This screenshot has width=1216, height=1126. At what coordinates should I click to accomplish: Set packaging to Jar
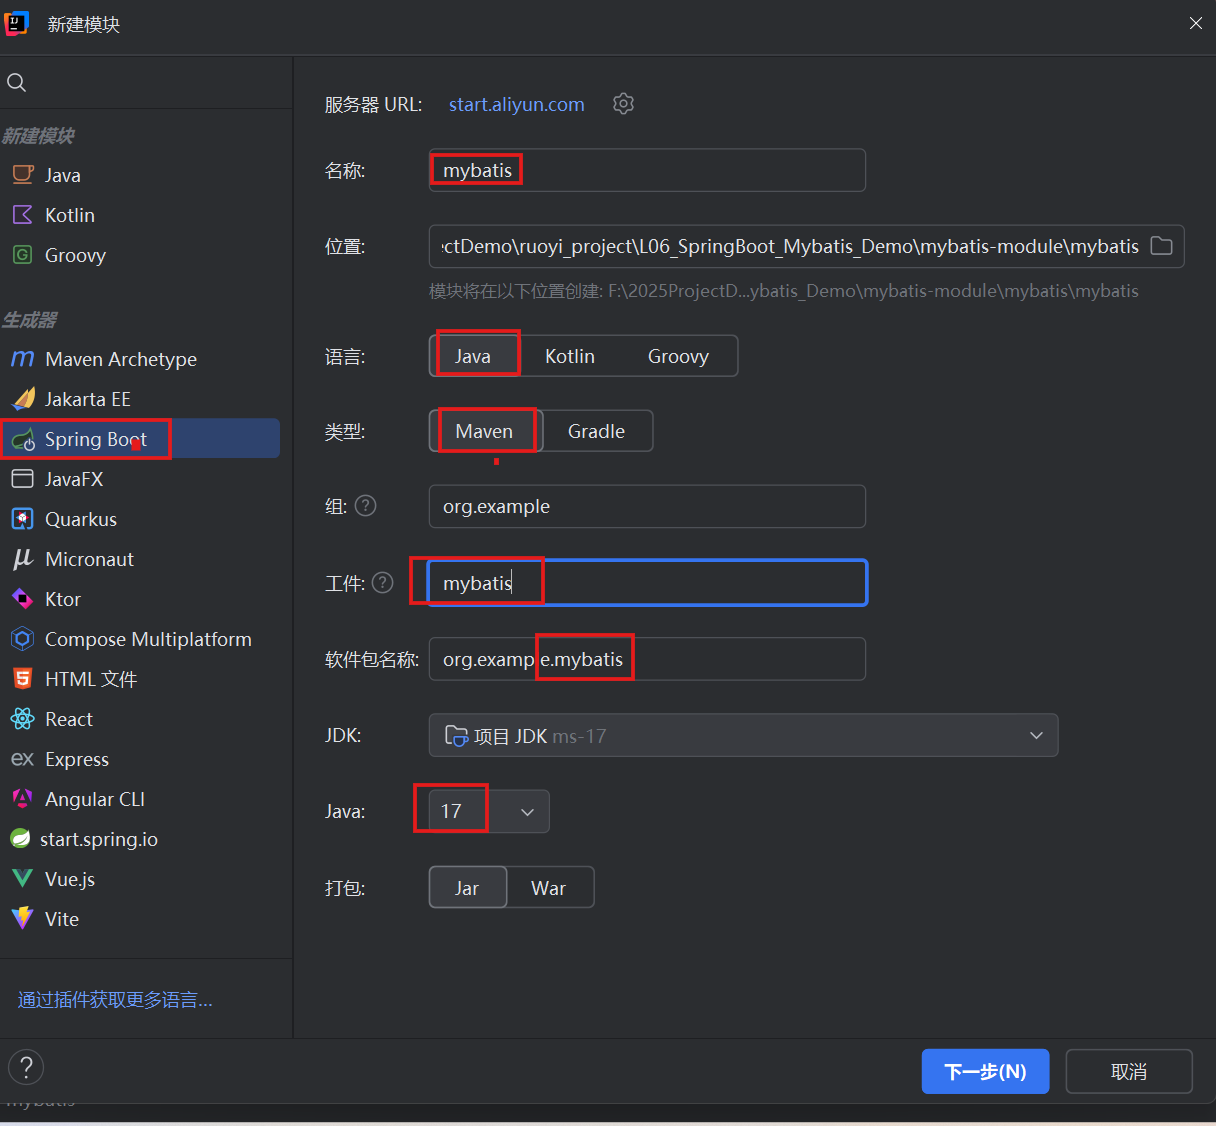click(x=467, y=888)
